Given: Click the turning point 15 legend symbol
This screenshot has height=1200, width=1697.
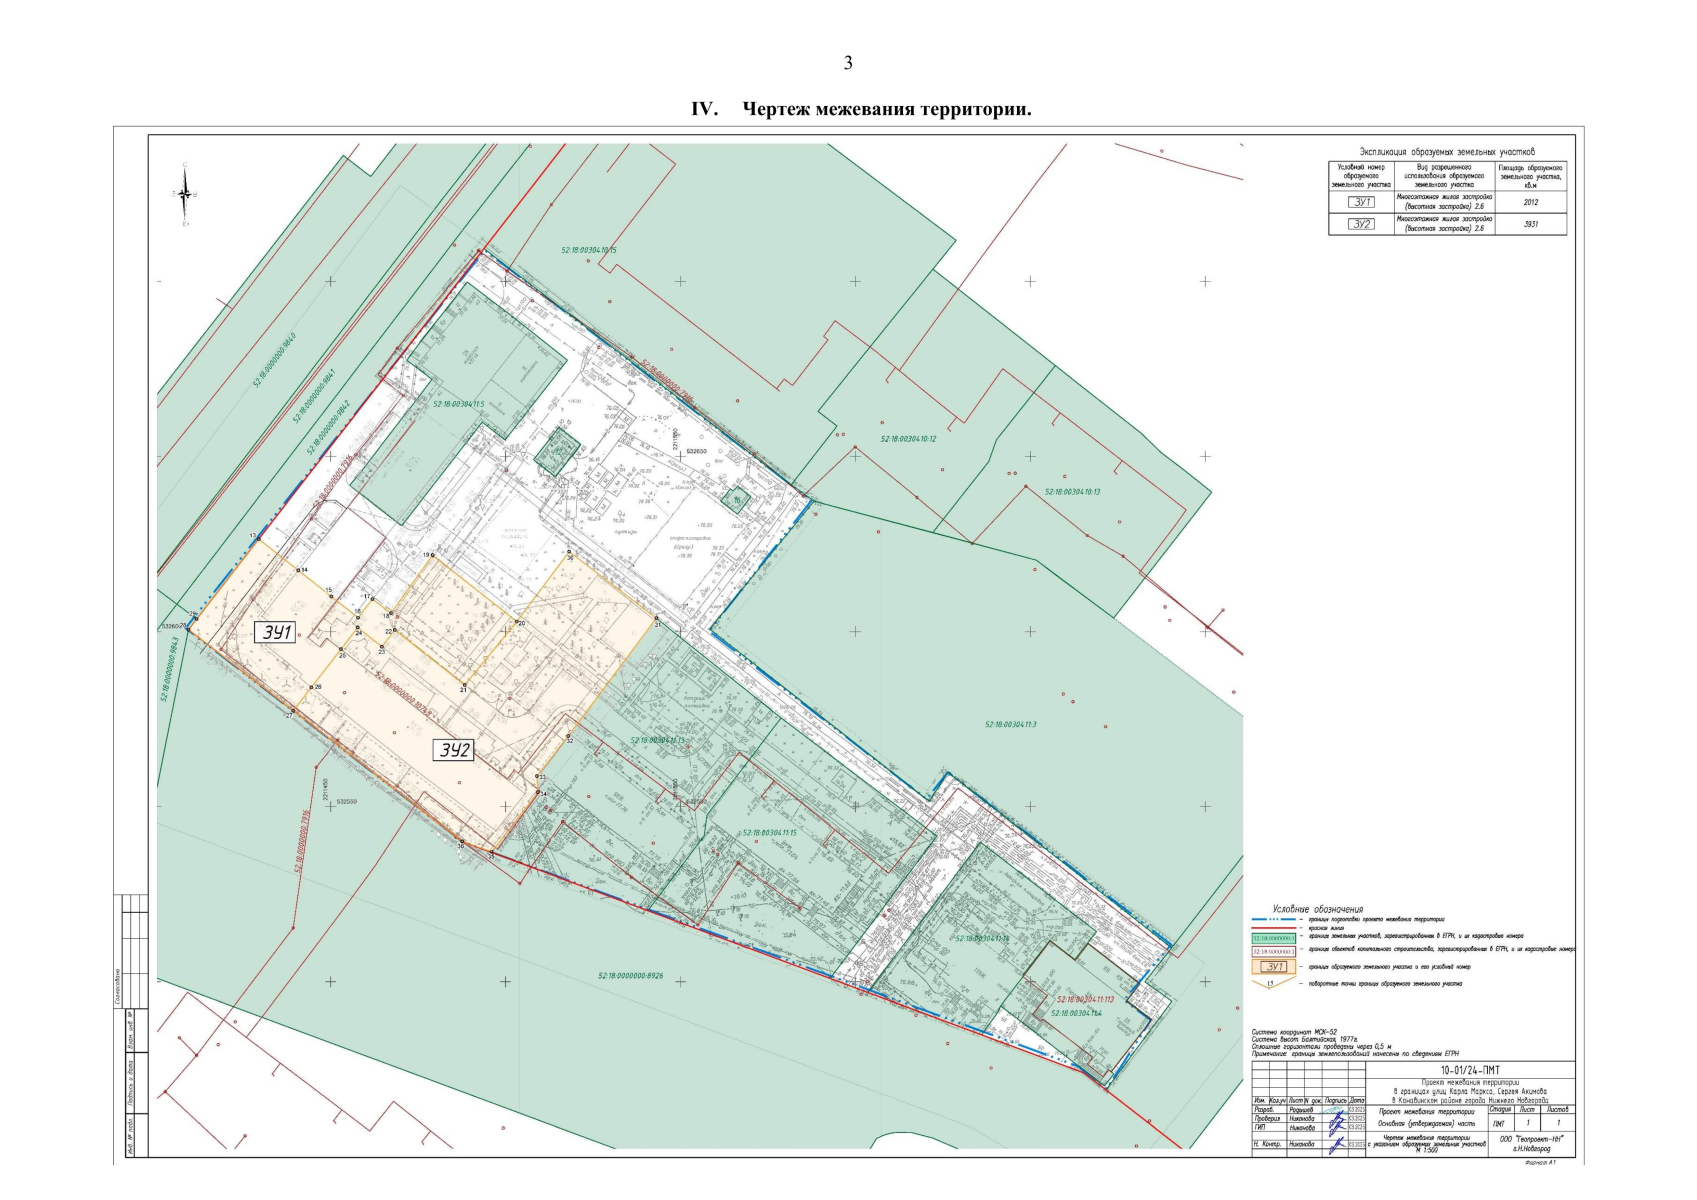Looking at the screenshot, I should tap(1271, 983).
